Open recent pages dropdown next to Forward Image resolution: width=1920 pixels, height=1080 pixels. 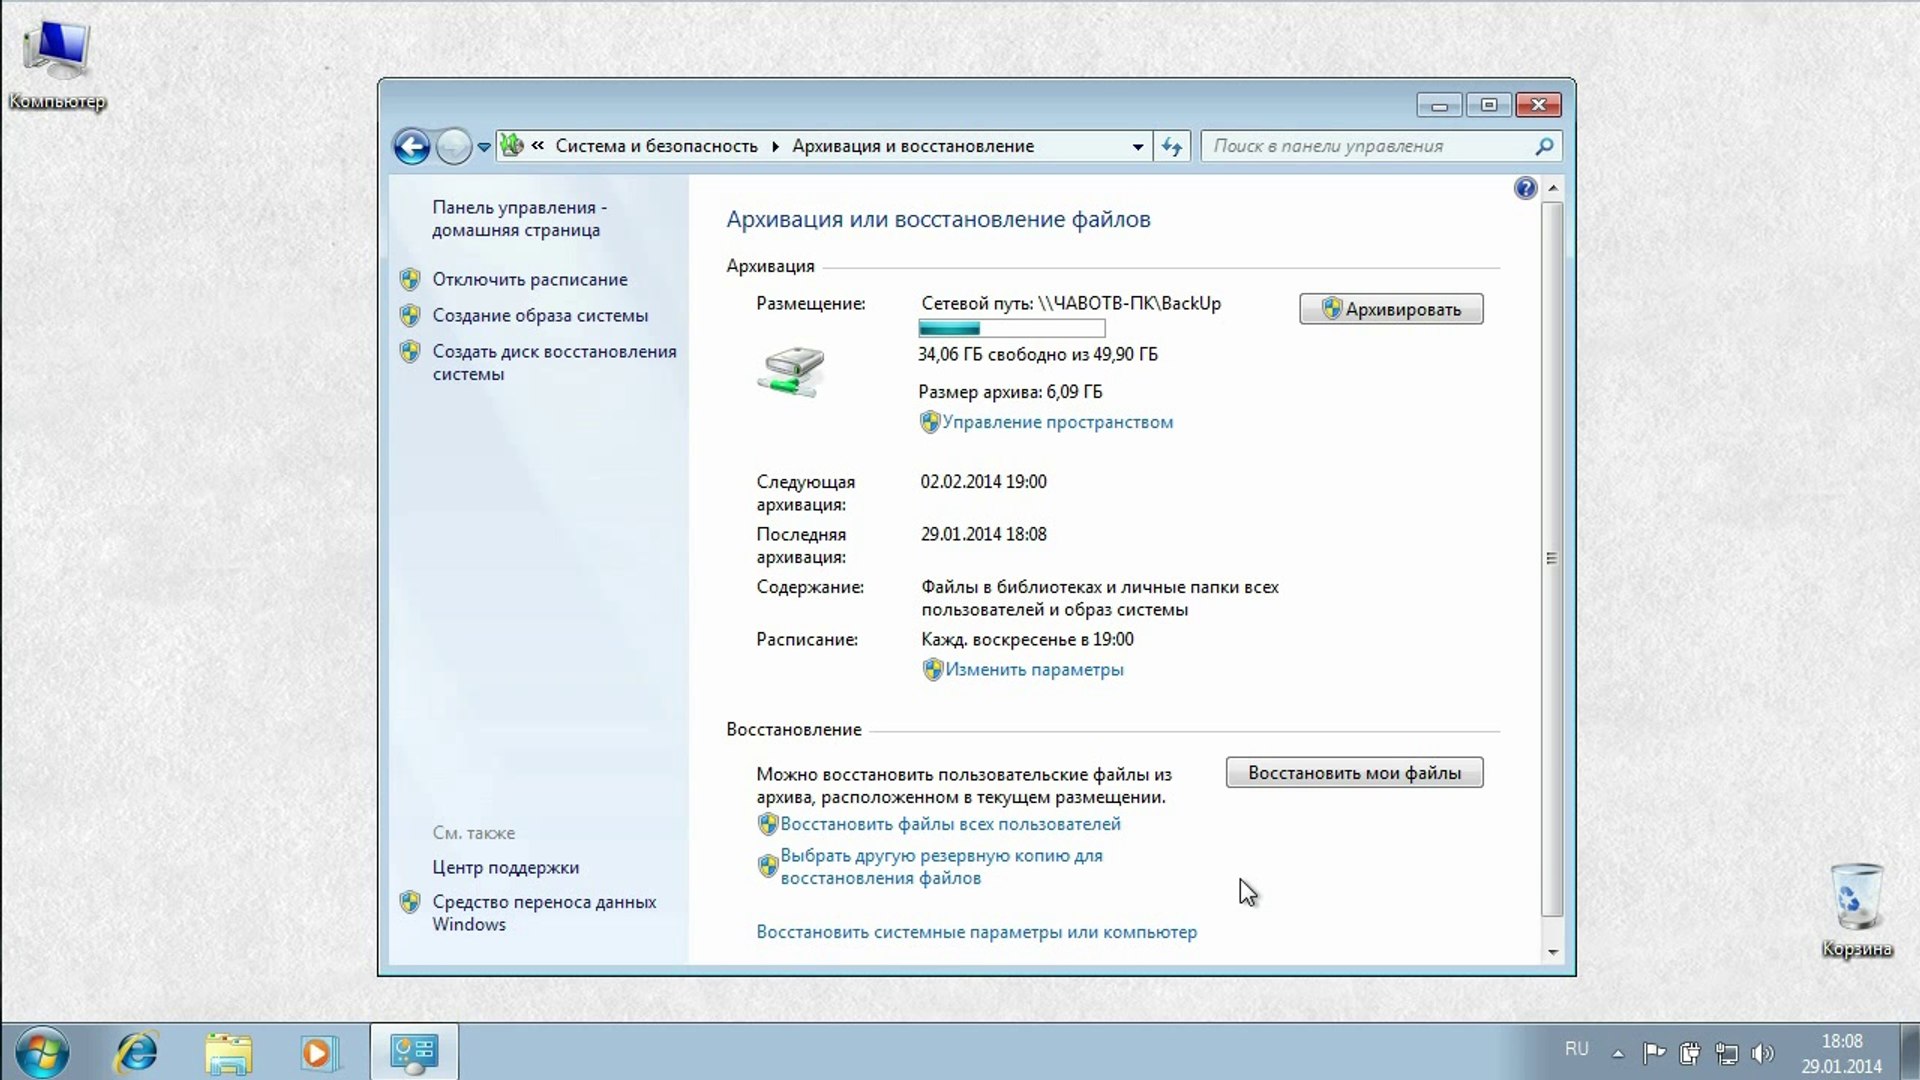point(484,147)
